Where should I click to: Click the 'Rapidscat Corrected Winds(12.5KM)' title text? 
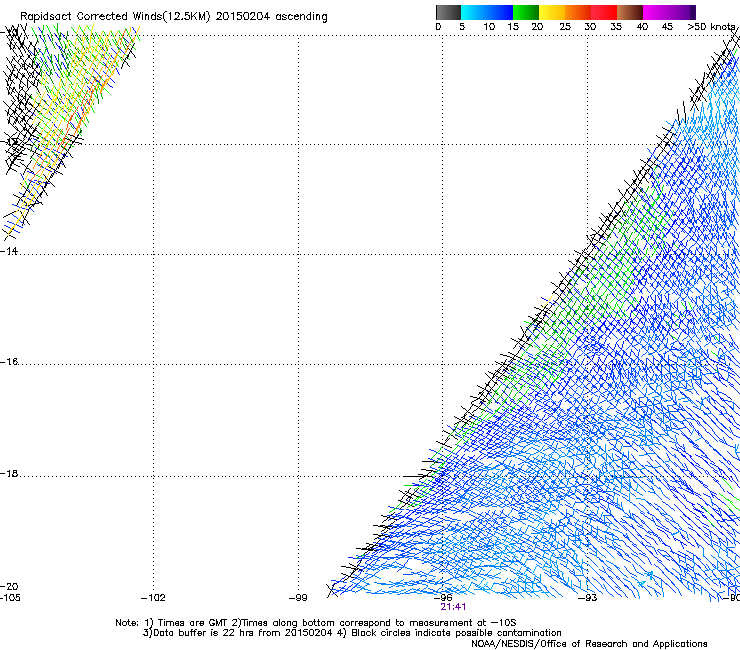pyautogui.click(x=115, y=17)
